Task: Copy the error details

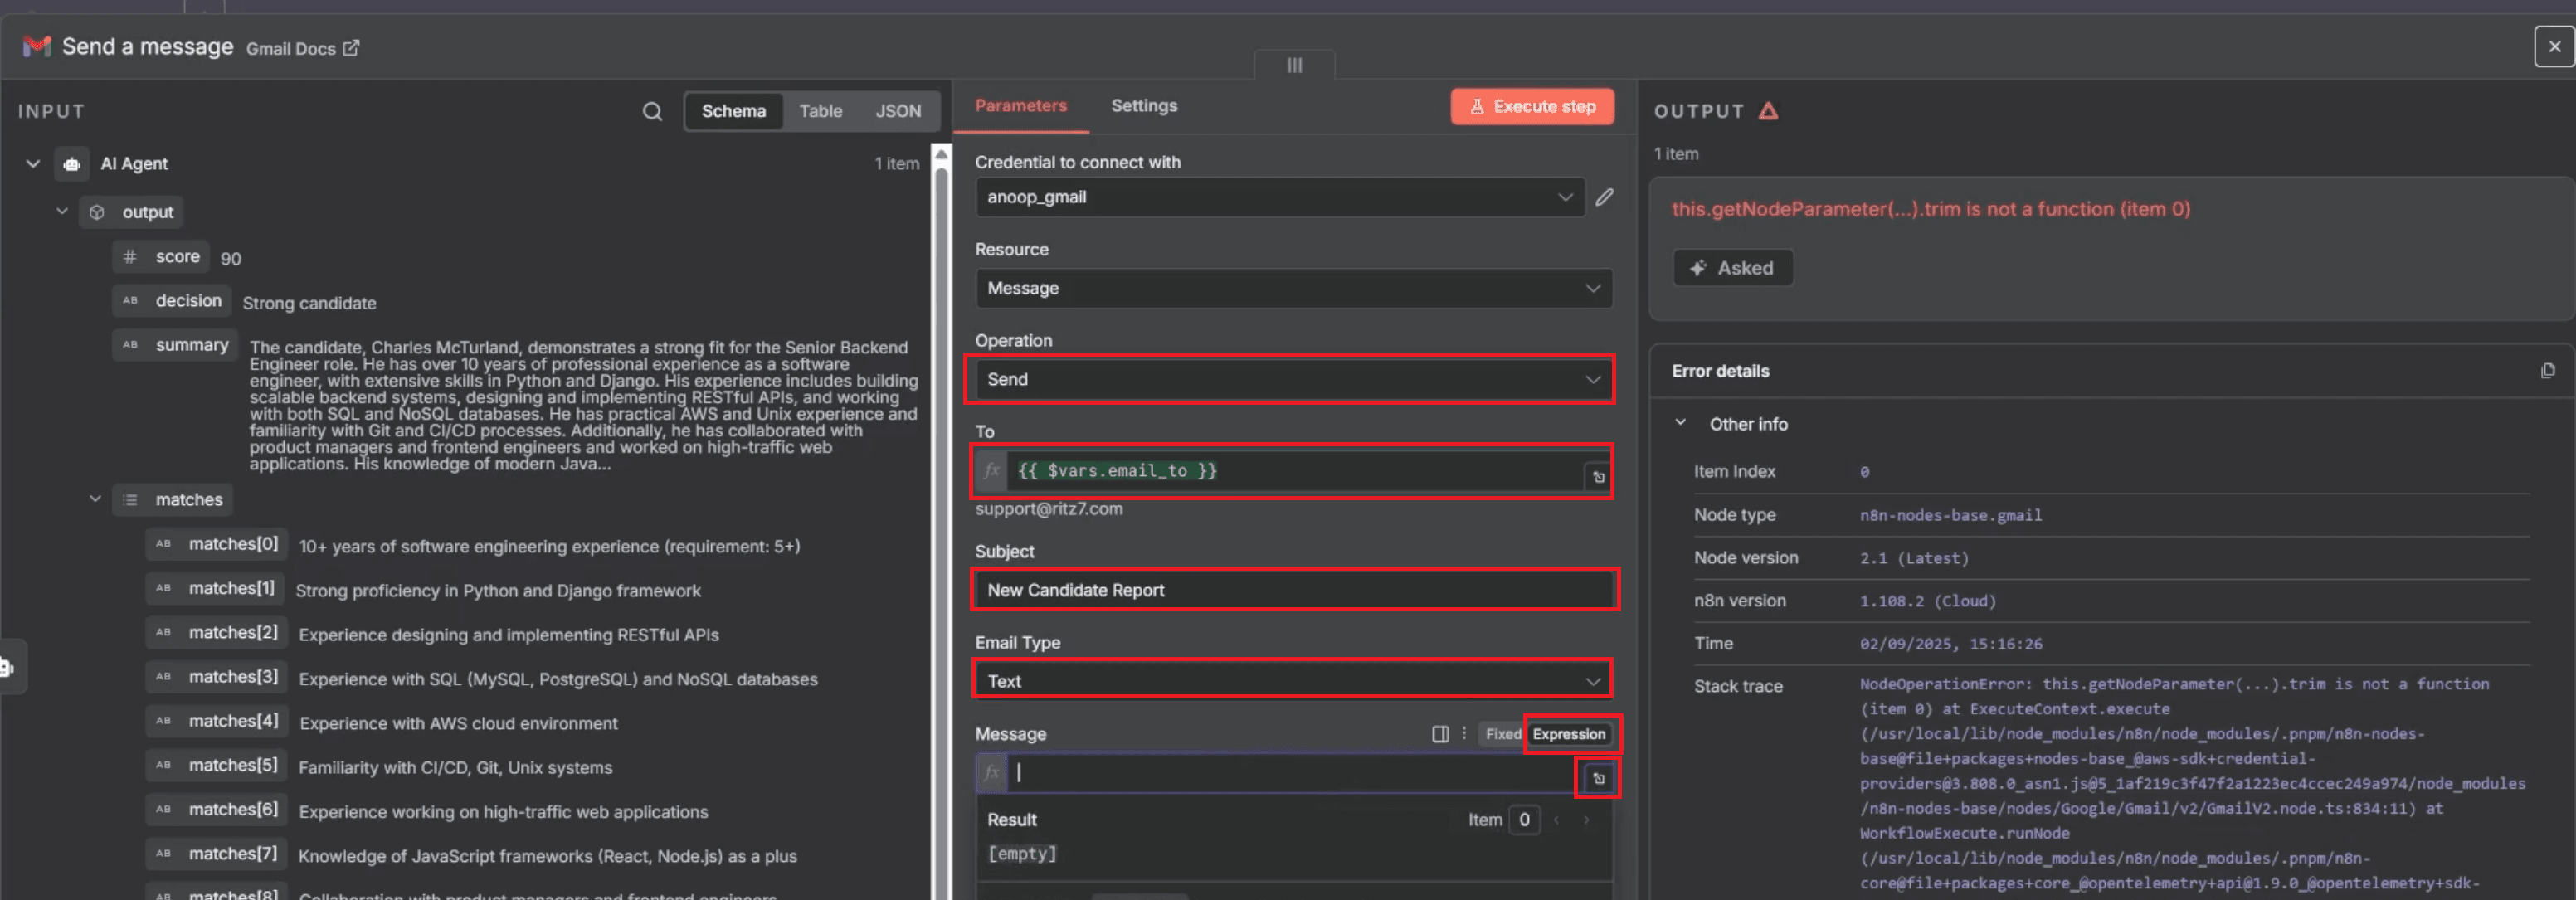Action: pos(2547,371)
